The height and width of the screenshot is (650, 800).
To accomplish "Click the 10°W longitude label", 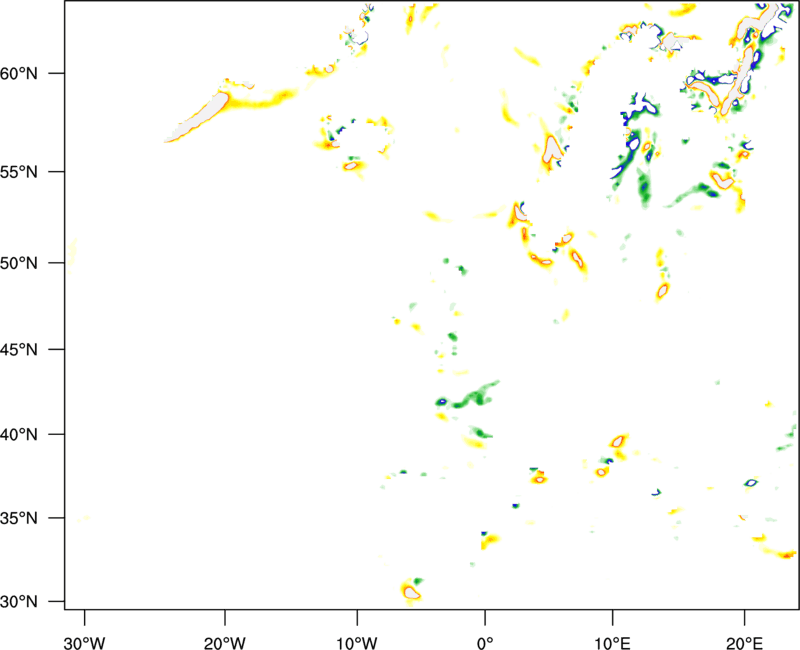I will 357,643.
